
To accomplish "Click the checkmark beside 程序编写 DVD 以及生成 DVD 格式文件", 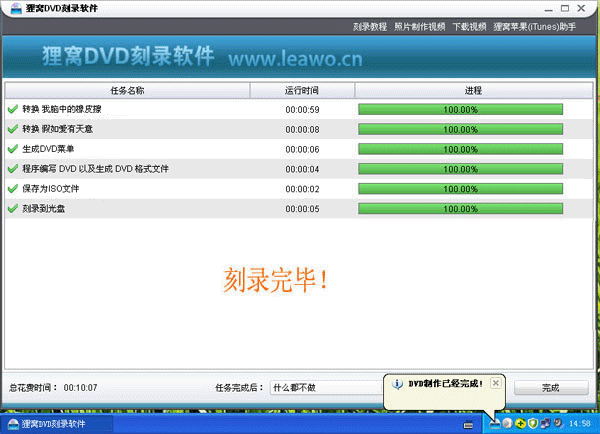I will 13,169.
